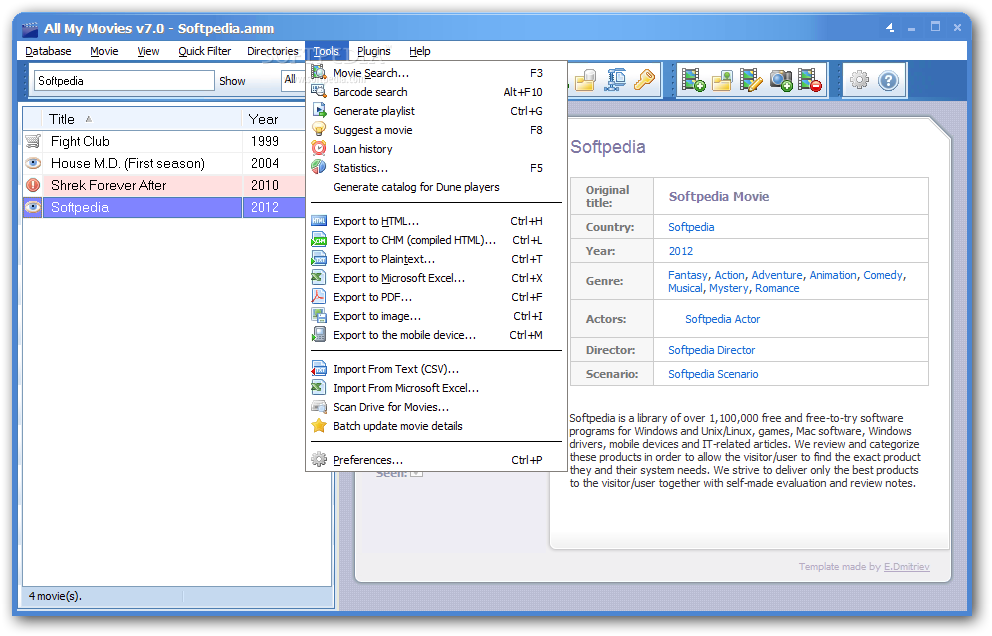Click the open database folder icon
This screenshot has height=636, width=992.
click(585, 80)
